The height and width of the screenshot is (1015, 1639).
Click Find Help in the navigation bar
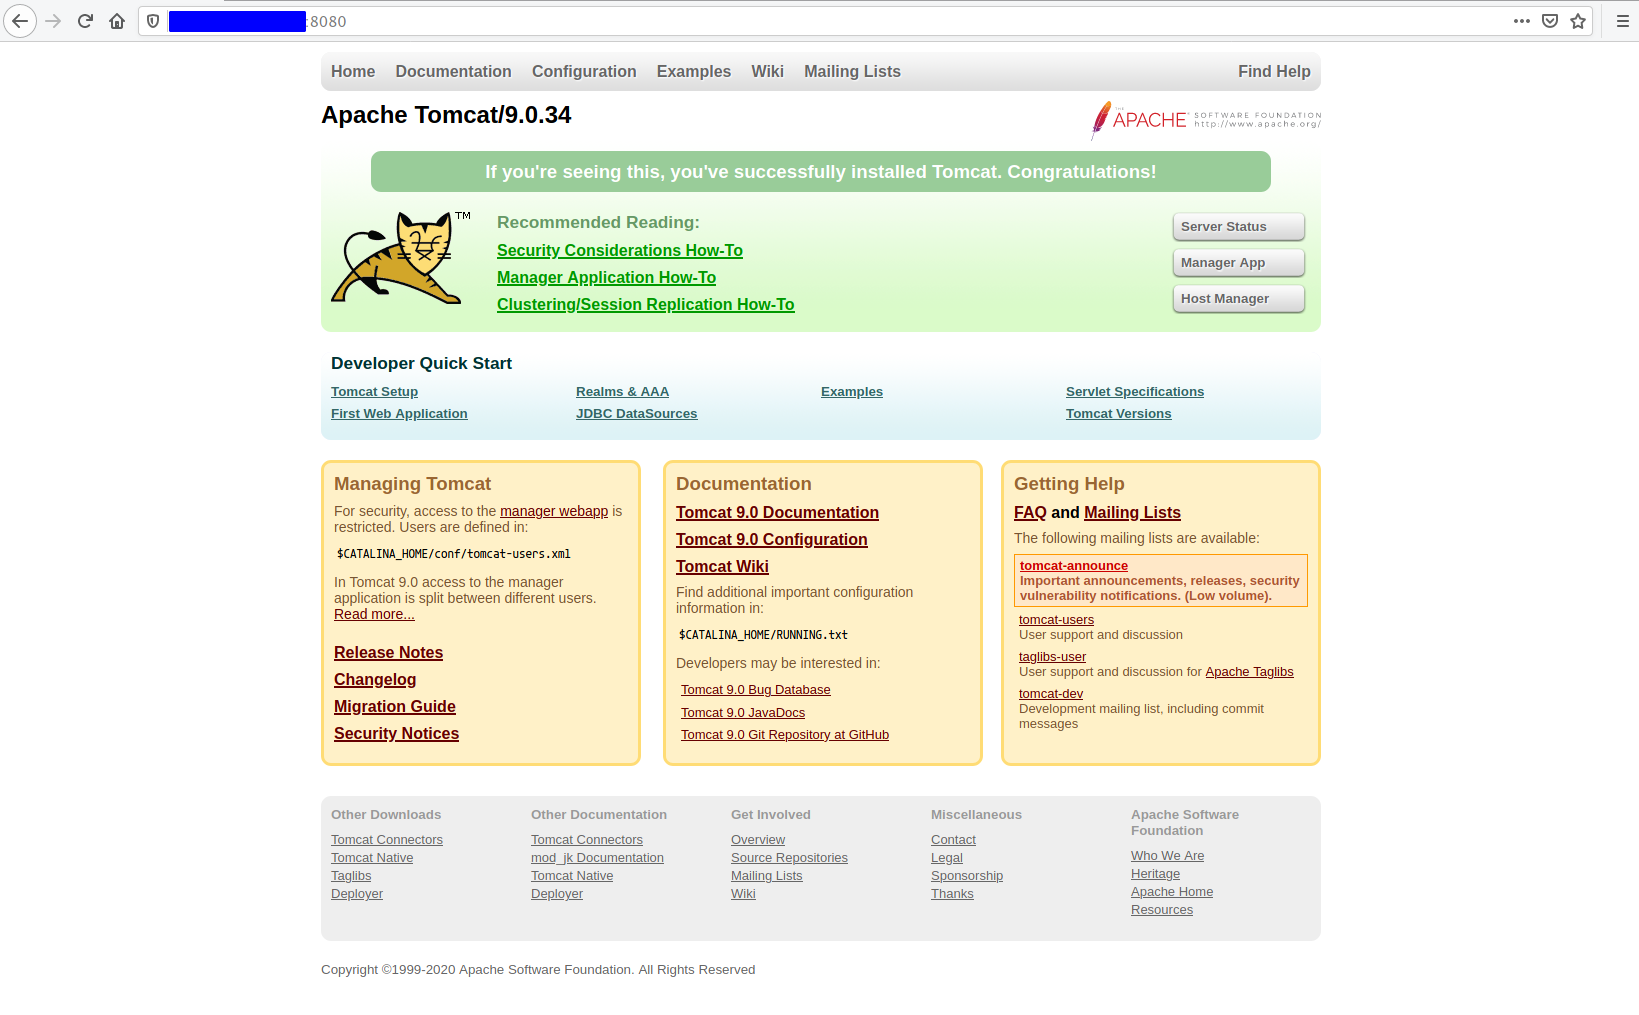point(1274,72)
